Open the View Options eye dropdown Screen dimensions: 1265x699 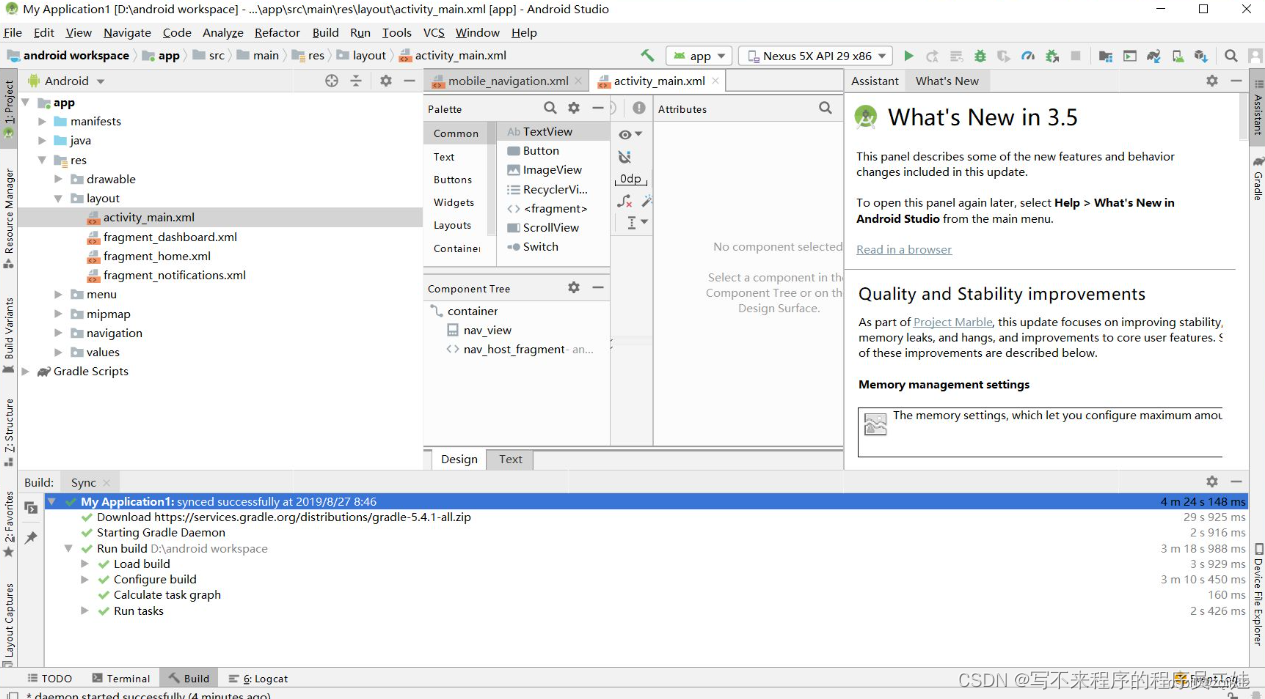click(630, 134)
